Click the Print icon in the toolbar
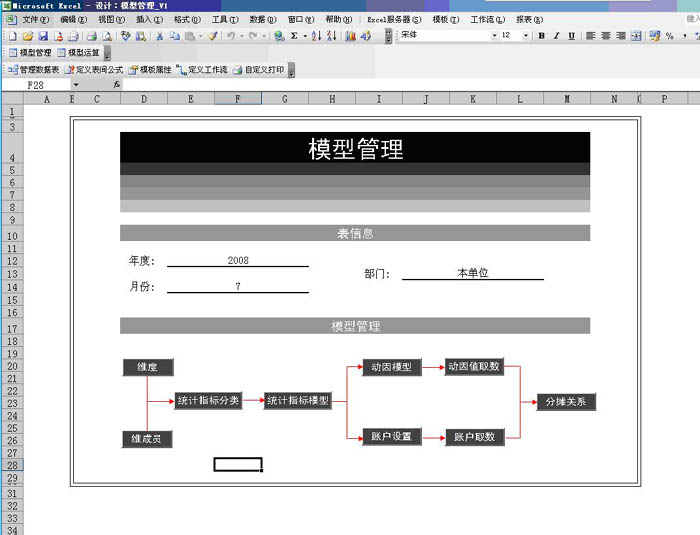 point(91,36)
